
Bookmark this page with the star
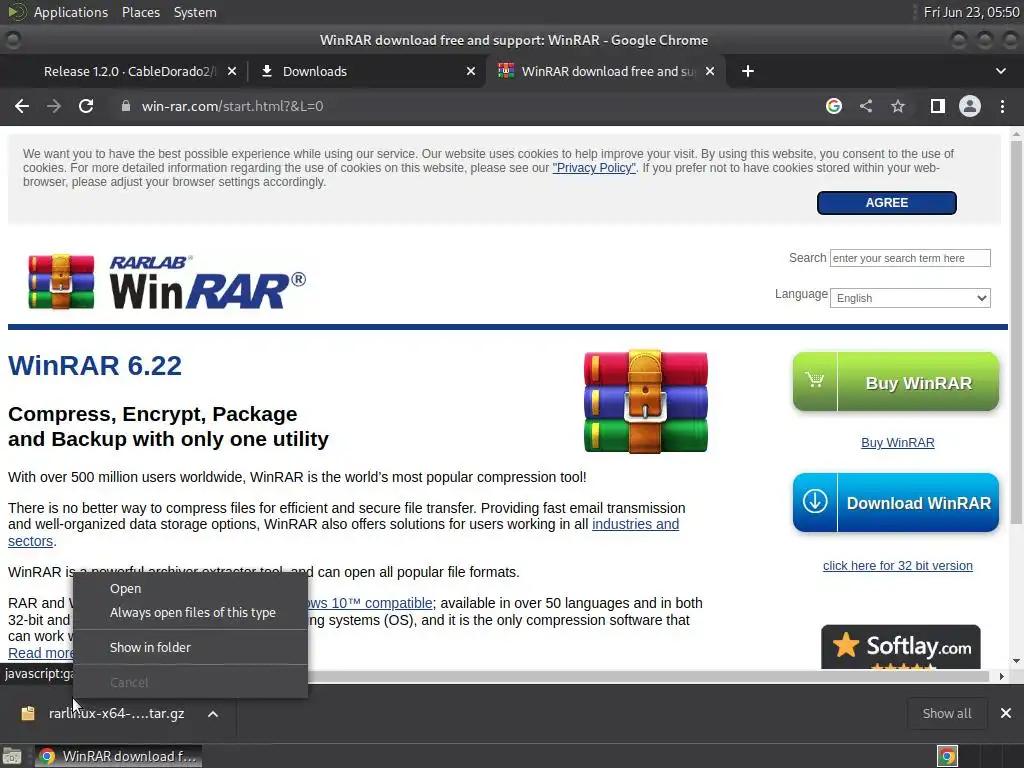click(898, 106)
